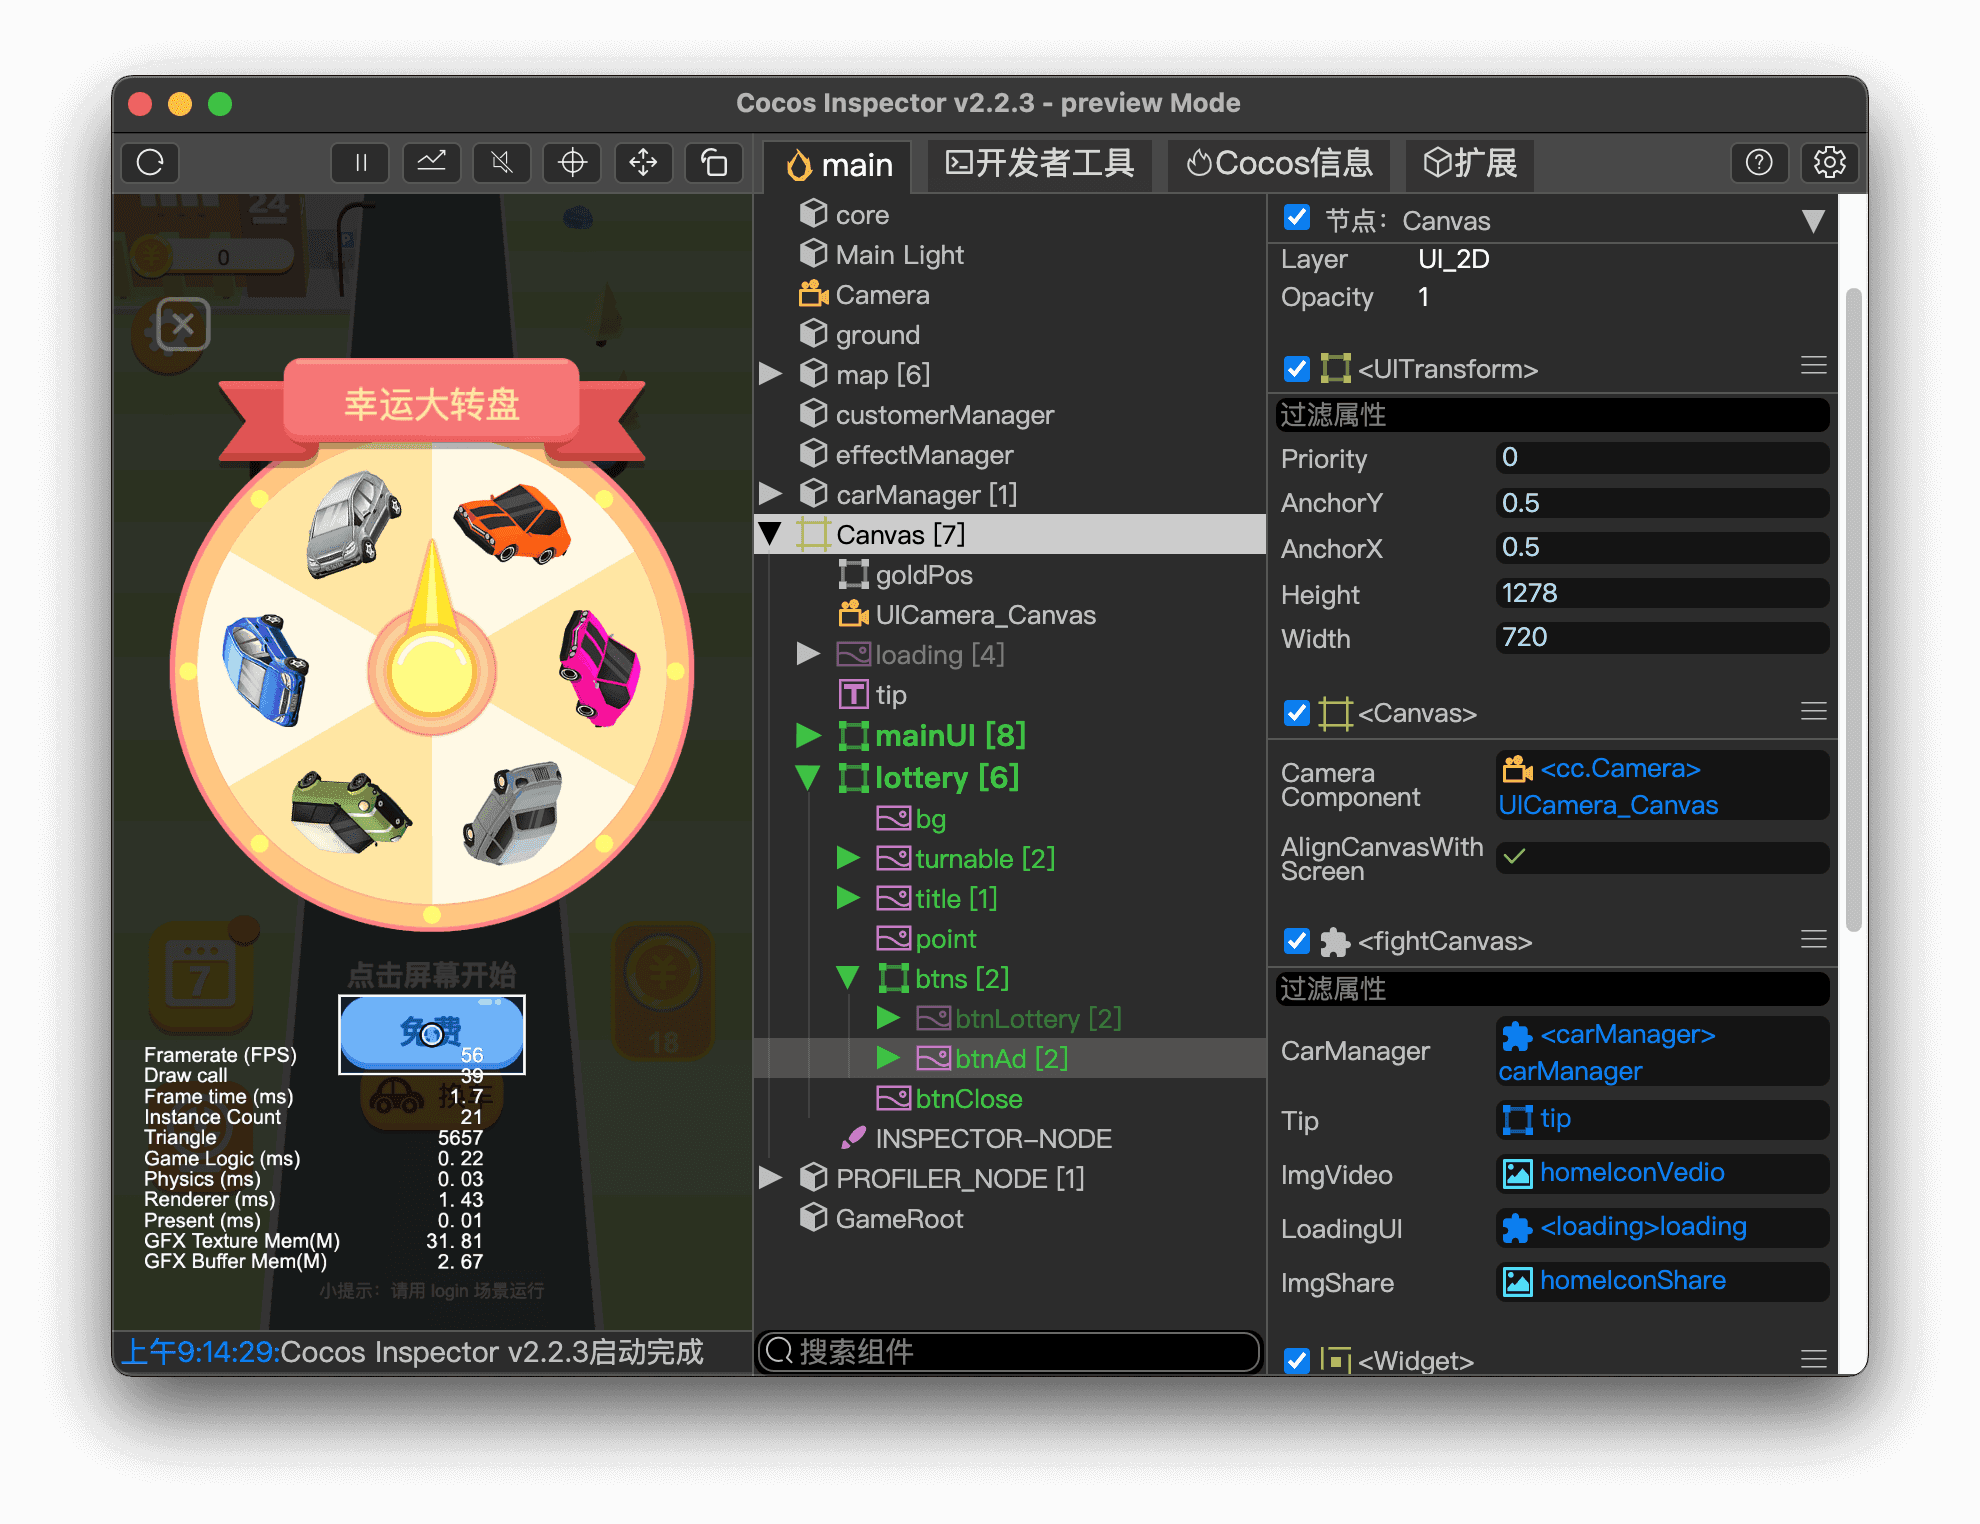Select the btnClose tree item
This screenshot has width=1980, height=1524.
968,1099
